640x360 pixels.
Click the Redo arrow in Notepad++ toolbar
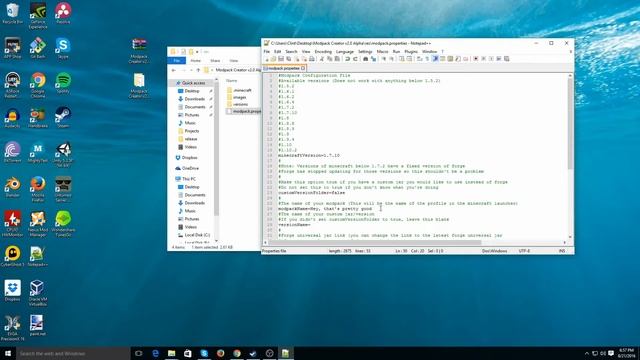click(x=356, y=59)
